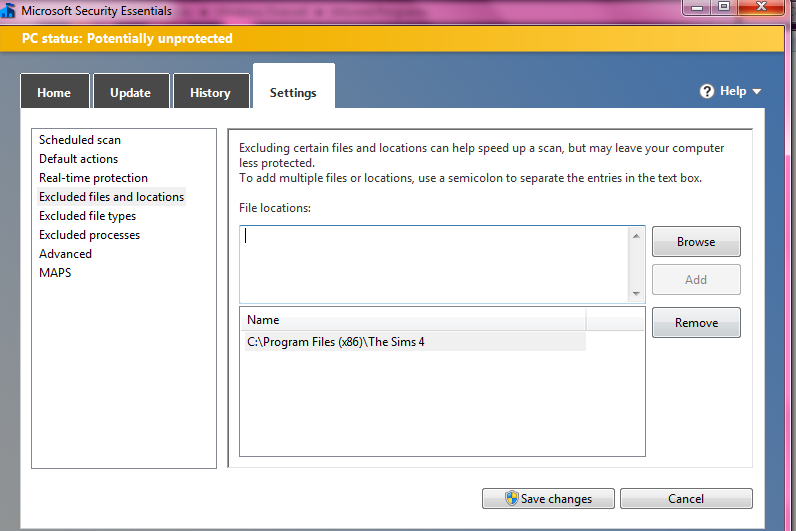Click the grayed-out Add button

[696, 280]
